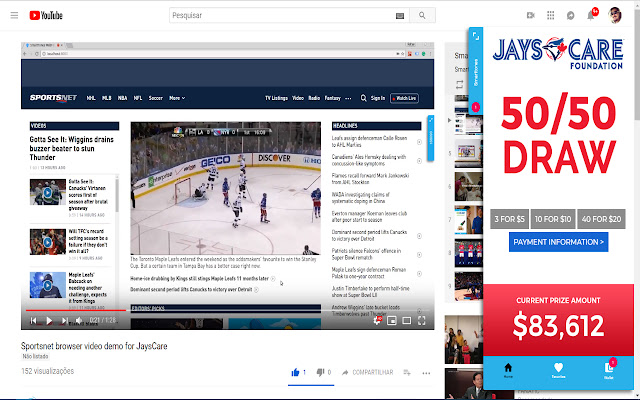Image resolution: width=640 pixels, height=400 pixels.
Task: Open Sportsnet nav three-dot overflow
Action: click(x=348, y=98)
